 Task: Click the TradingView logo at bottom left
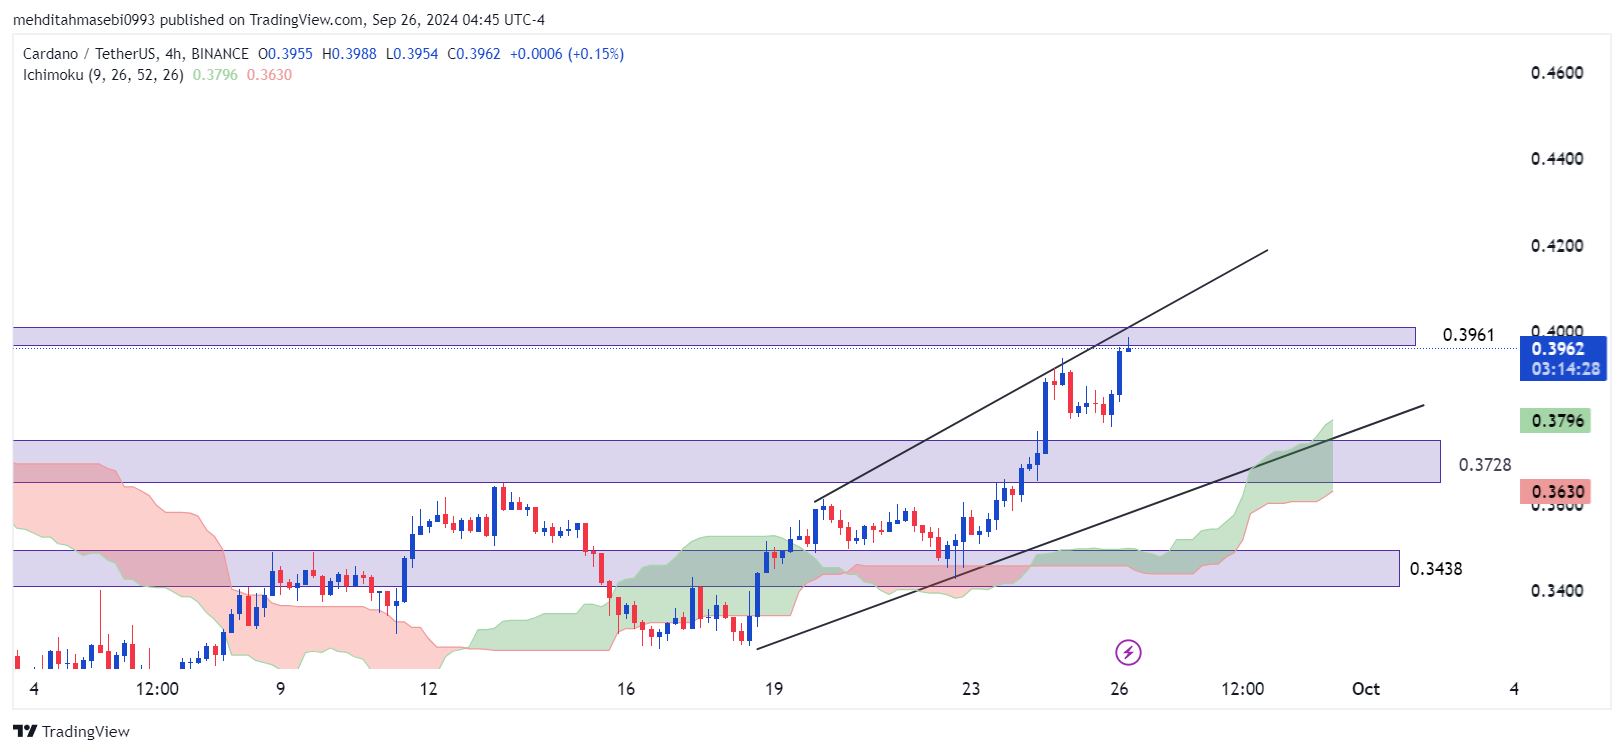click(x=71, y=731)
